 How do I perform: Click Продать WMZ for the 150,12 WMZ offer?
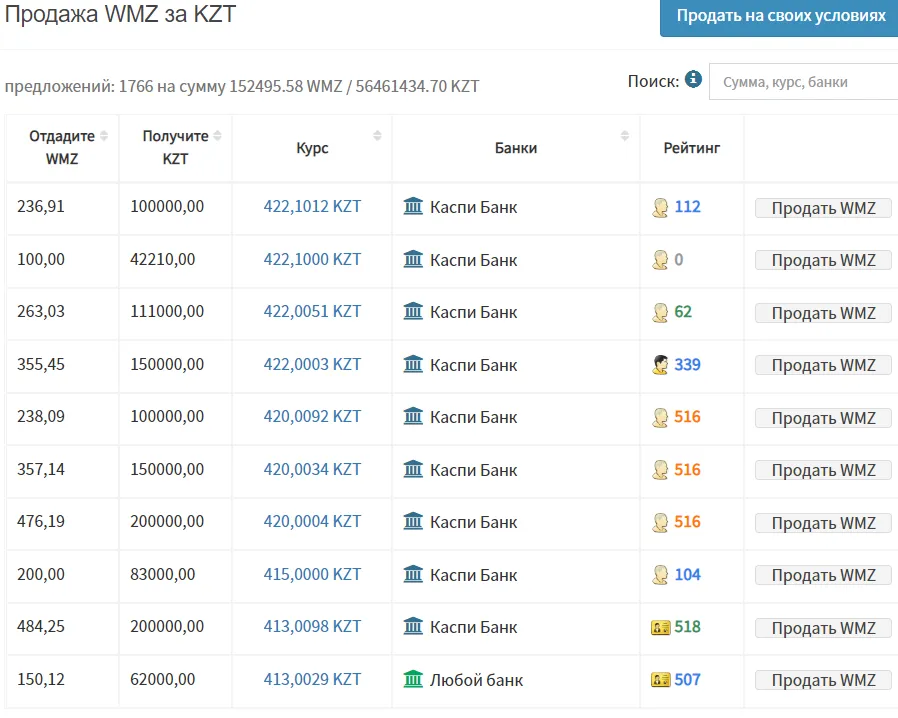(823, 680)
